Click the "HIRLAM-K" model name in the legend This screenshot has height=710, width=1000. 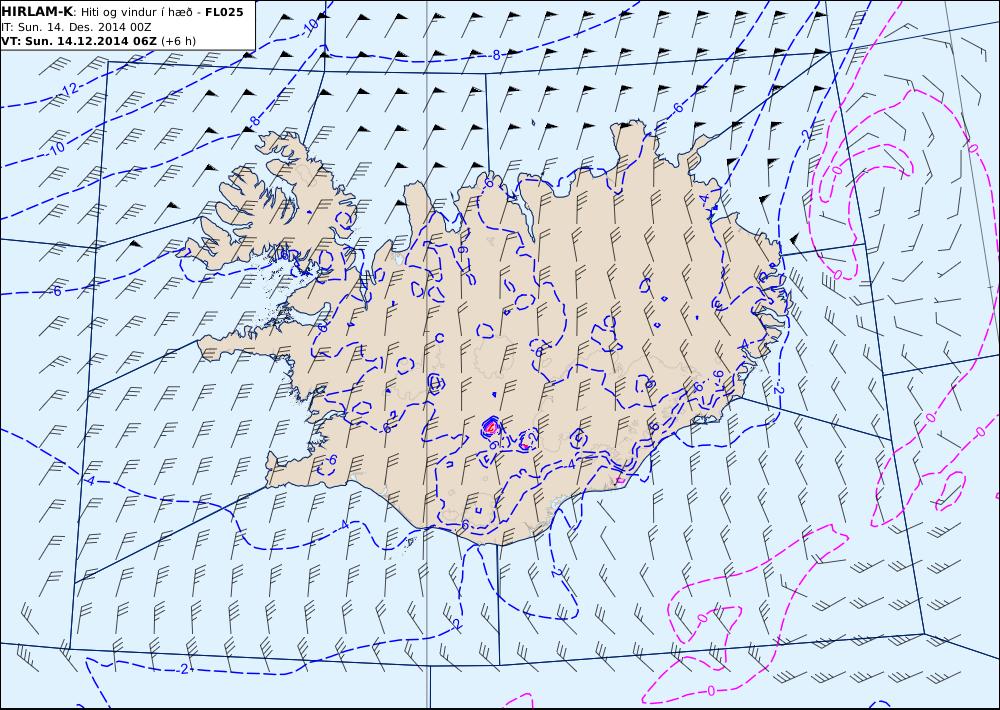37,12
